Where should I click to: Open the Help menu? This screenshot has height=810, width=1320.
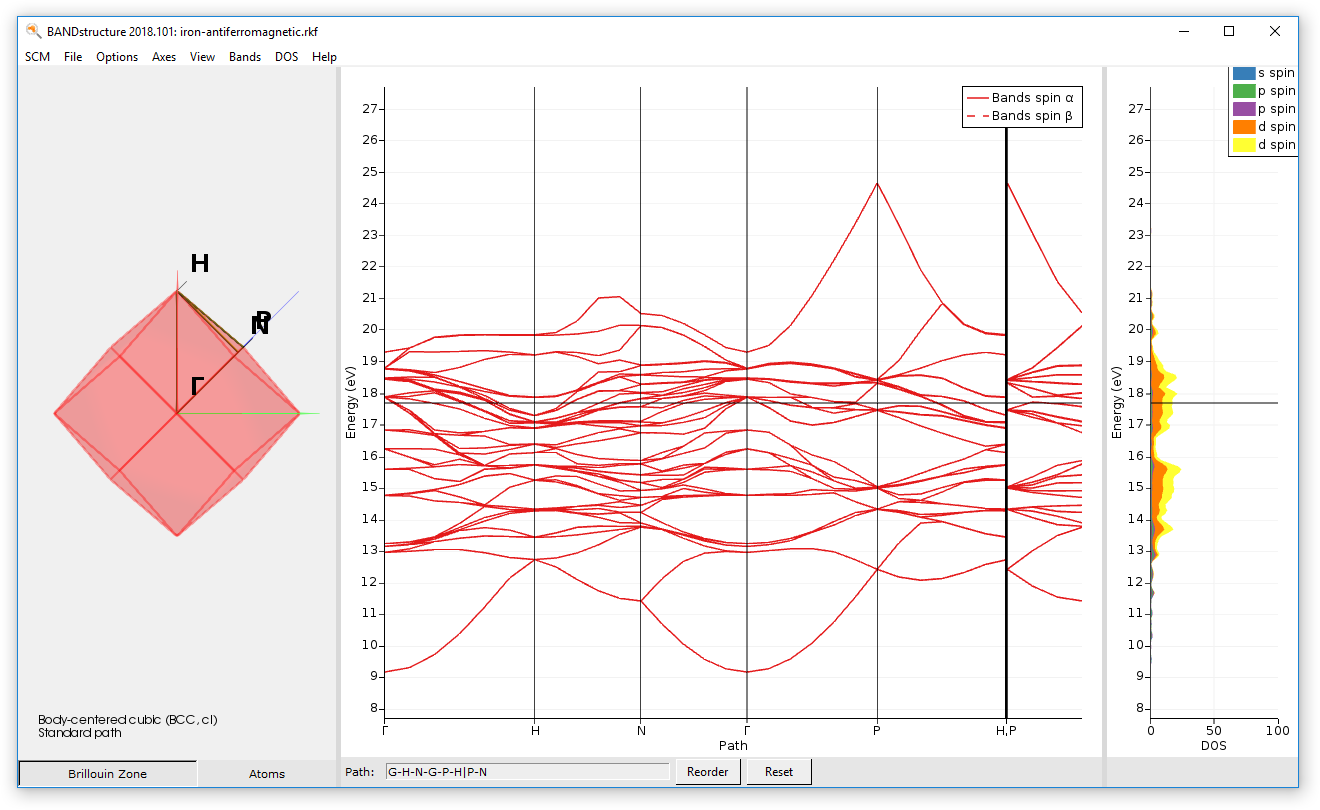tap(324, 57)
